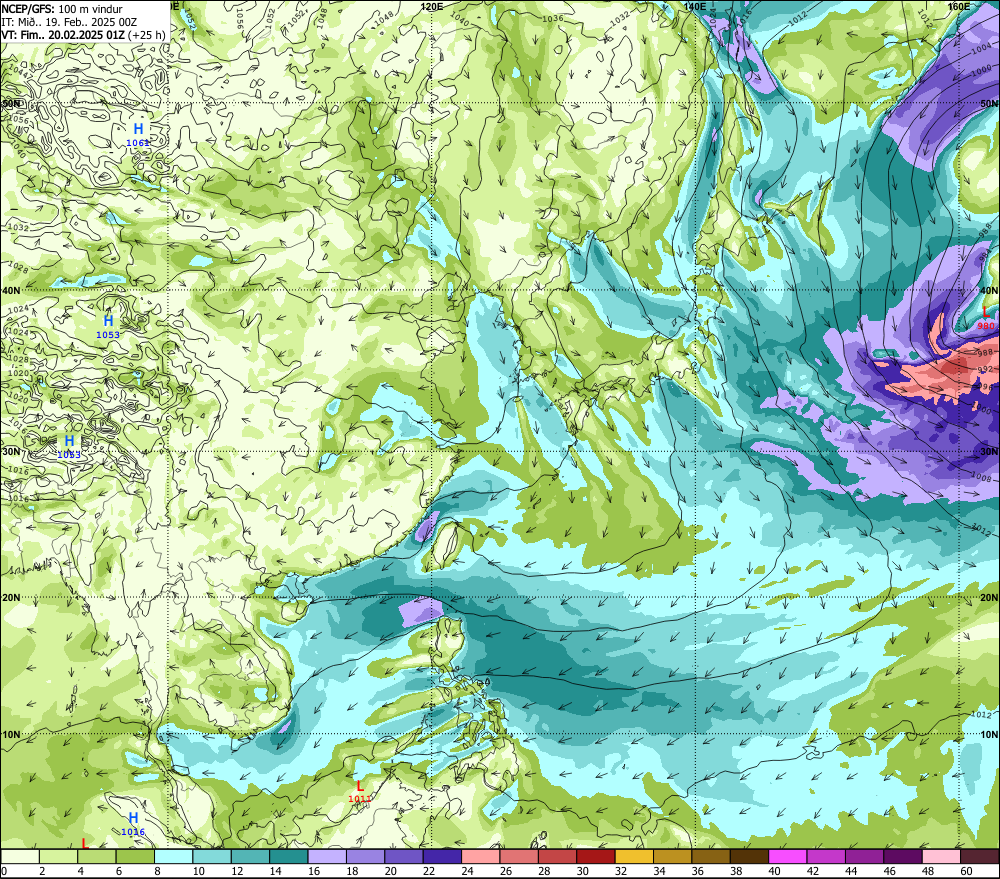Click the title text 'NCEP/GFS: 100 m vindur'
This screenshot has height=879, width=1000.
[x=62, y=9]
